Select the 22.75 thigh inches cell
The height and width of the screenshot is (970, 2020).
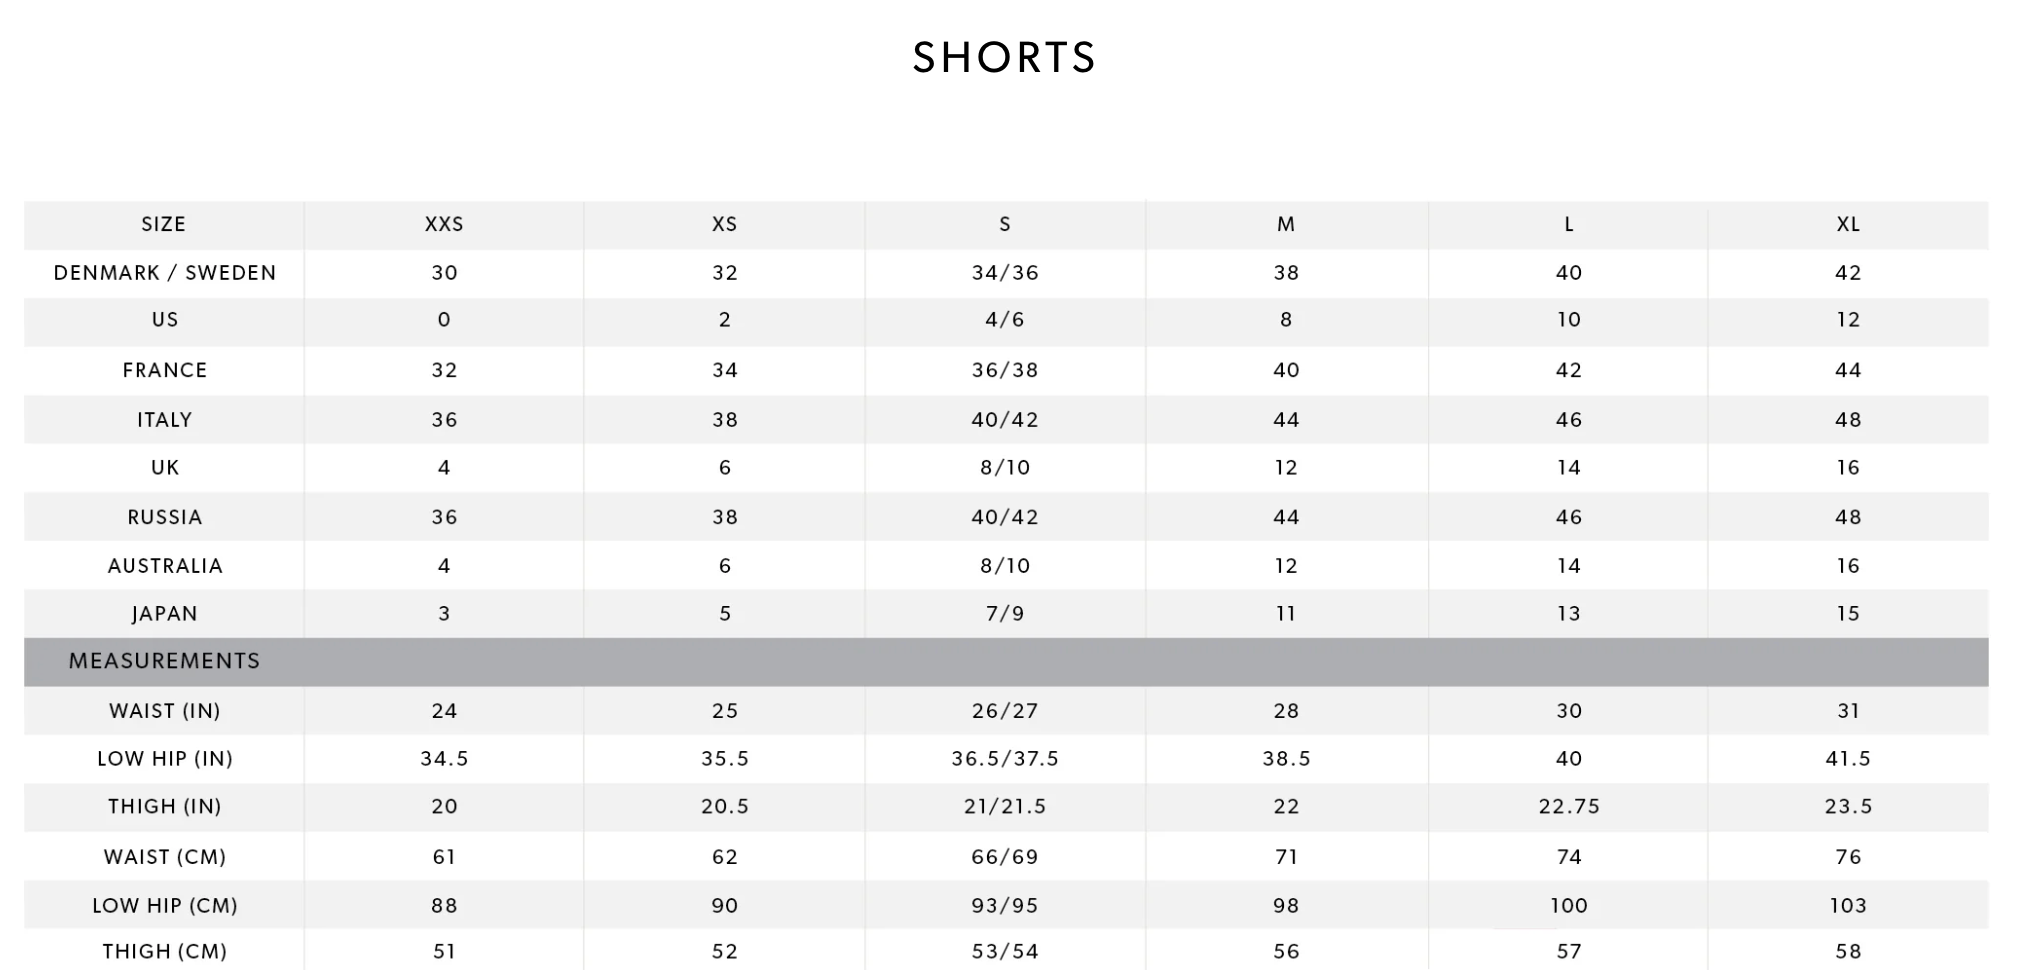coord(1569,807)
